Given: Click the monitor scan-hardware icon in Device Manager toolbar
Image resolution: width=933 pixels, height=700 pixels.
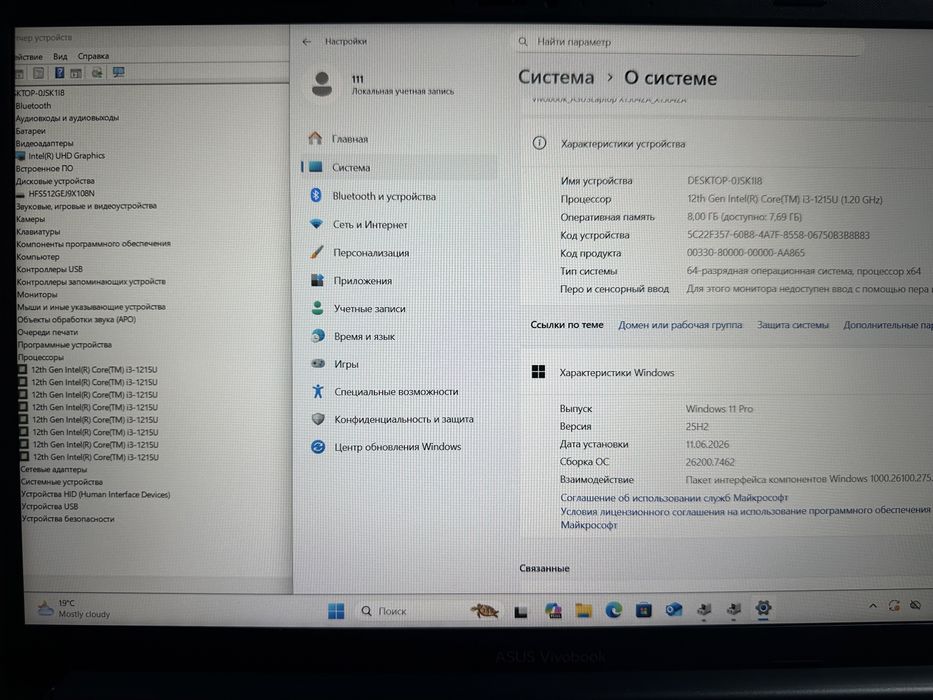Looking at the screenshot, I should tap(119, 73).
